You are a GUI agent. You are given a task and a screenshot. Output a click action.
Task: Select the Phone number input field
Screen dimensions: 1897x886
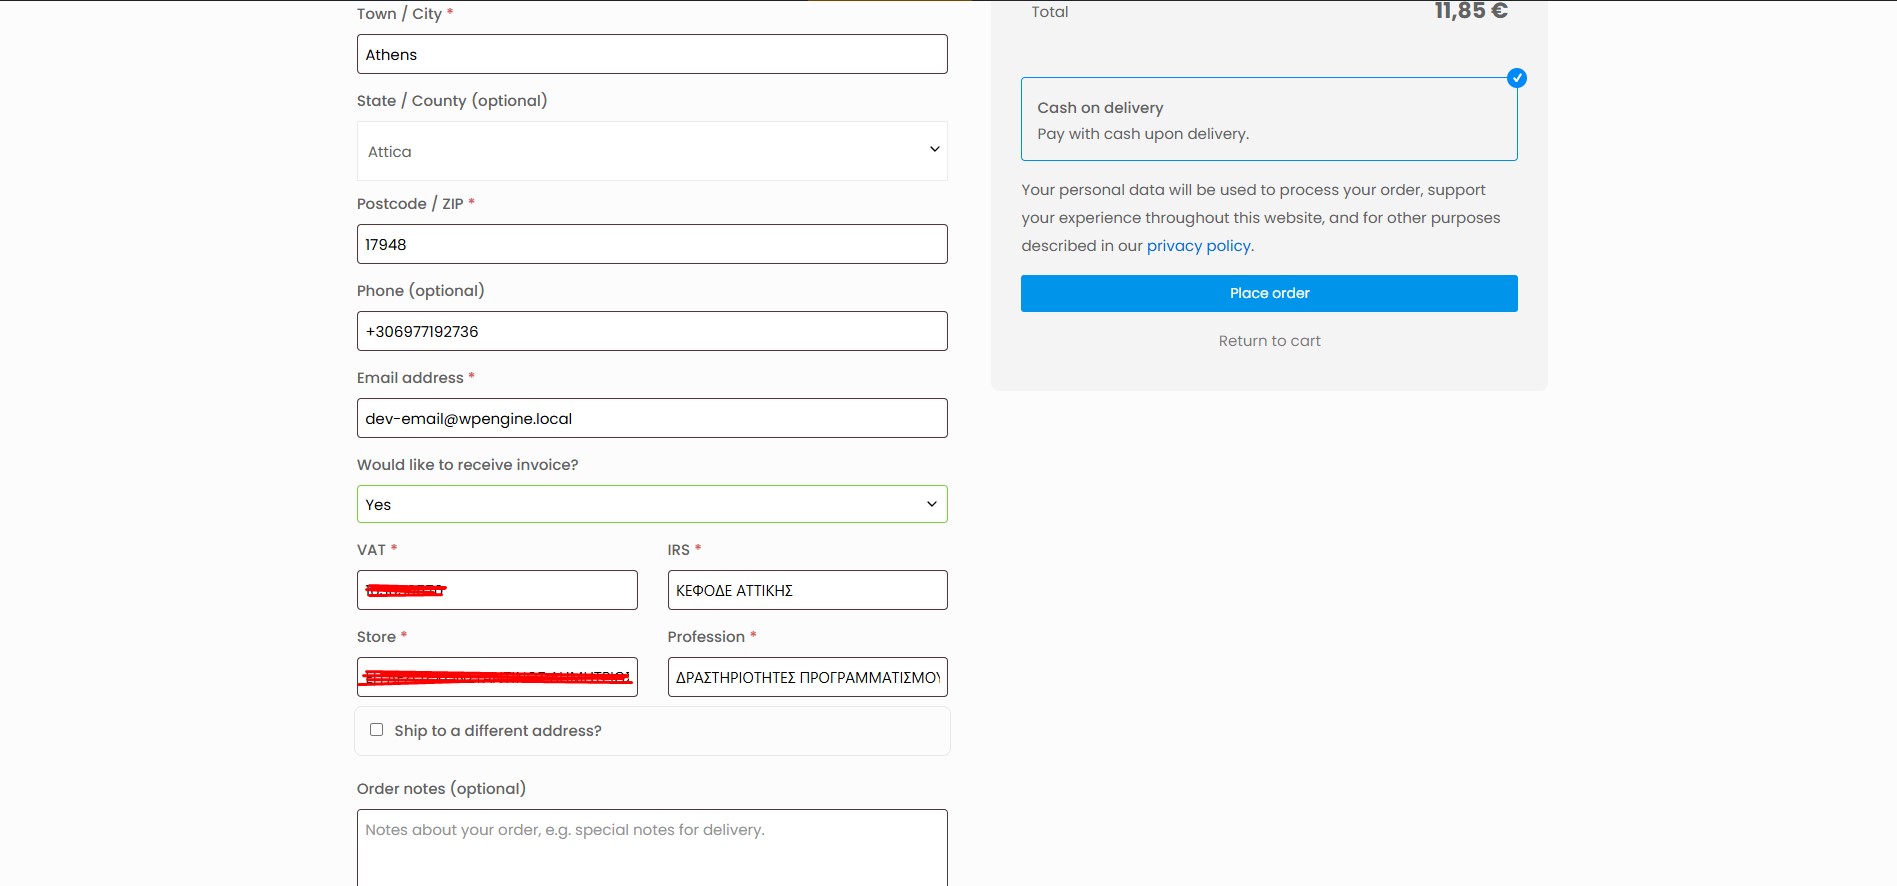tap(652, 331)
